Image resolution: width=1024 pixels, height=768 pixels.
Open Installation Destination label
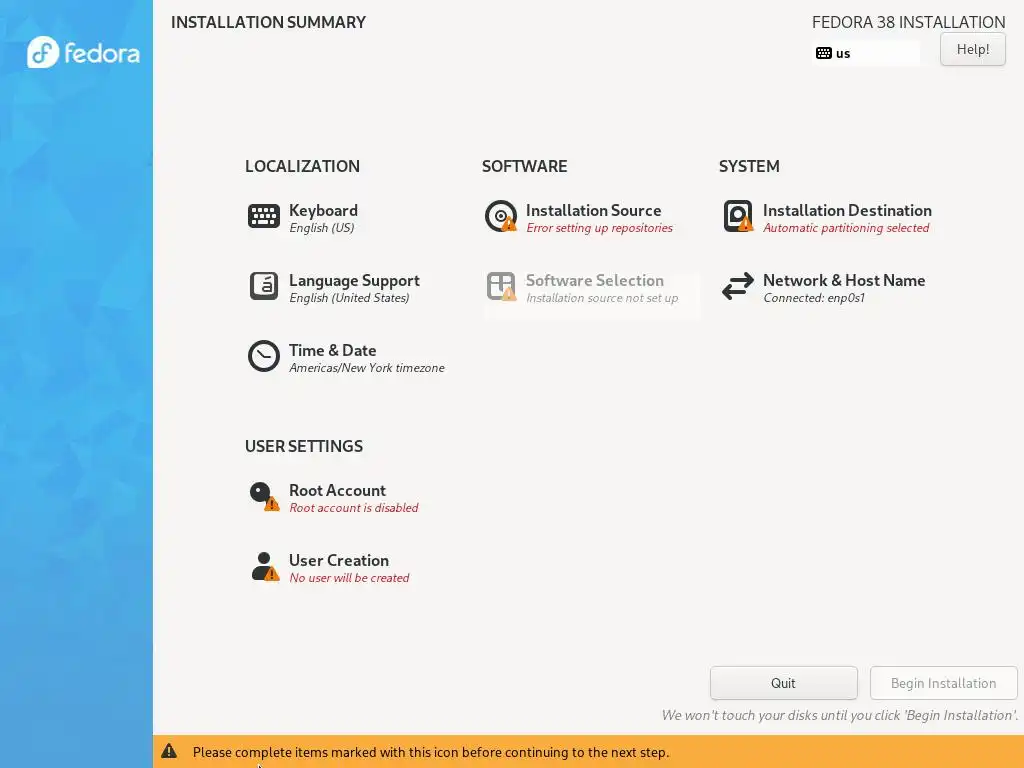pyautogui.click(x=847, y=210)
